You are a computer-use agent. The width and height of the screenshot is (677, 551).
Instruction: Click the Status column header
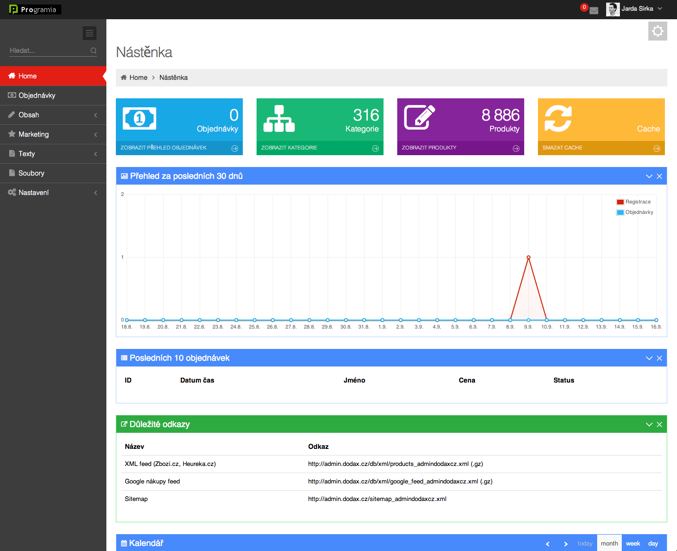pyautogui.click(x=563, y=380)
